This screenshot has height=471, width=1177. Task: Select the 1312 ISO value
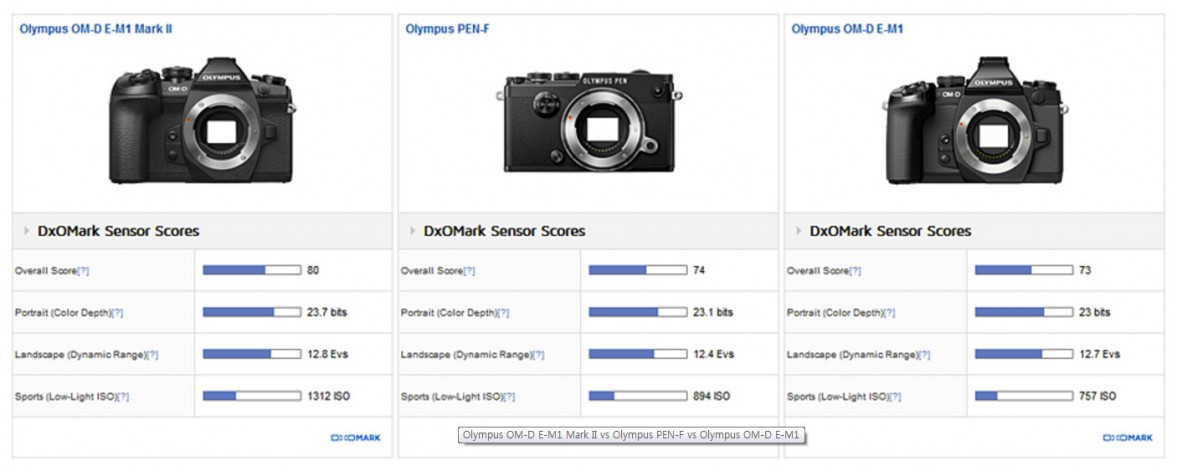[x=328, y=396]
